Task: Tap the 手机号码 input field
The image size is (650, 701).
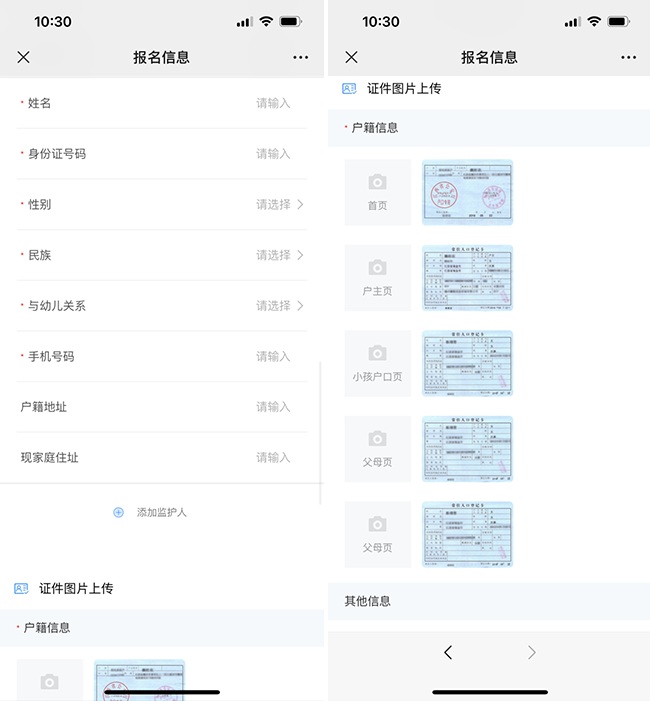Action: pyautogui.click(x=162, y=356)
